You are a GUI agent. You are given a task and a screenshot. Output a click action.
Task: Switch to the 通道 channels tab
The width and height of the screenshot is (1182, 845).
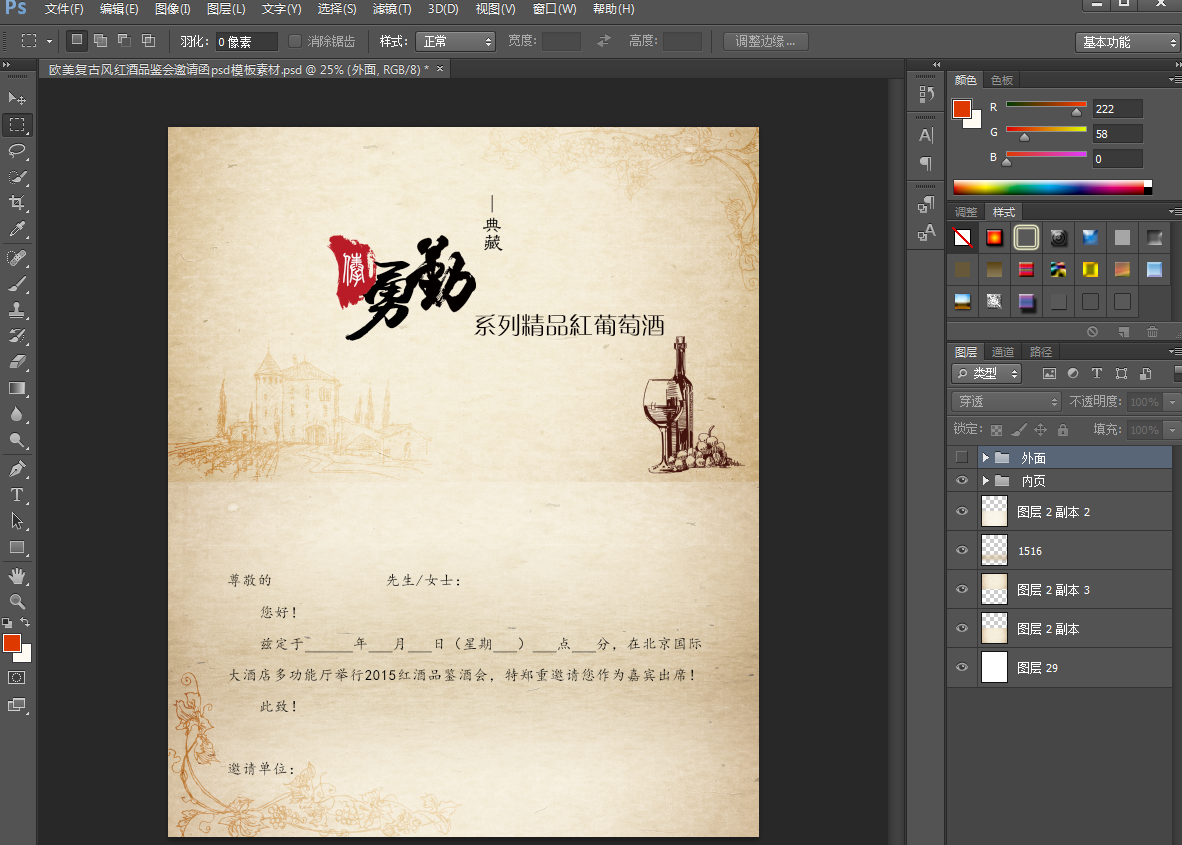click(1003, 352)
